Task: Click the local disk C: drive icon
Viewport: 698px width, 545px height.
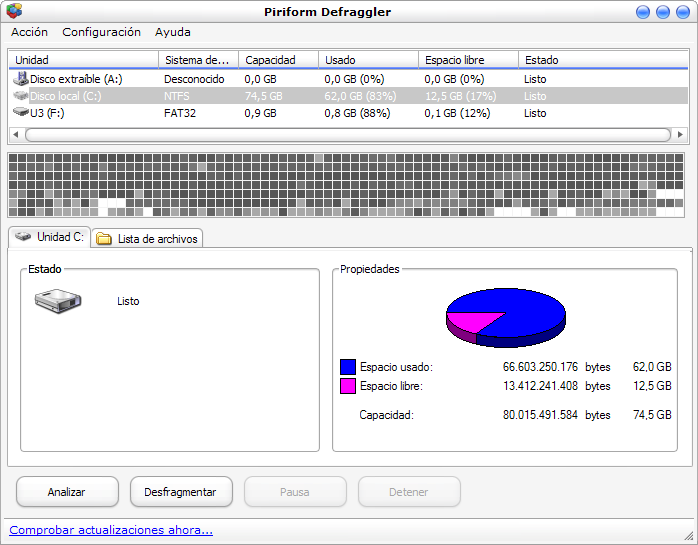Action: pyautogui.click(x=21, y=96)
